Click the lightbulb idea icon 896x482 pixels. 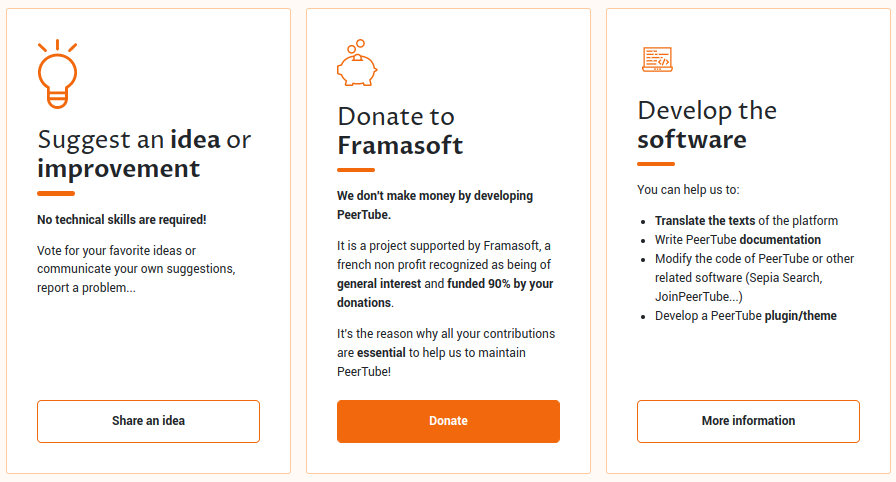click(57, 74)
